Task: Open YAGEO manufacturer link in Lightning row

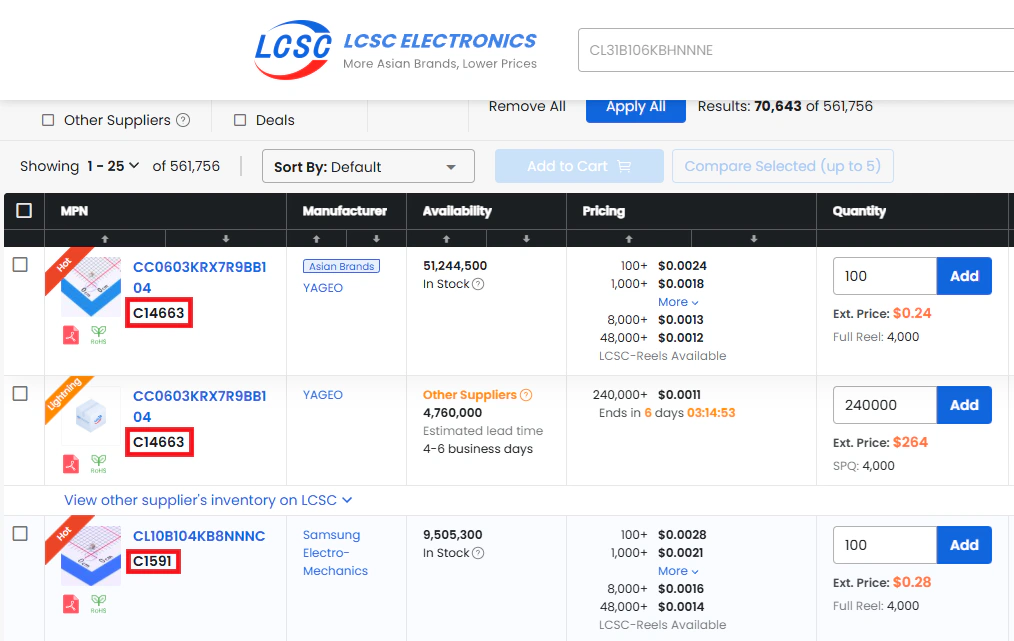Action: [x=323, y=395]
